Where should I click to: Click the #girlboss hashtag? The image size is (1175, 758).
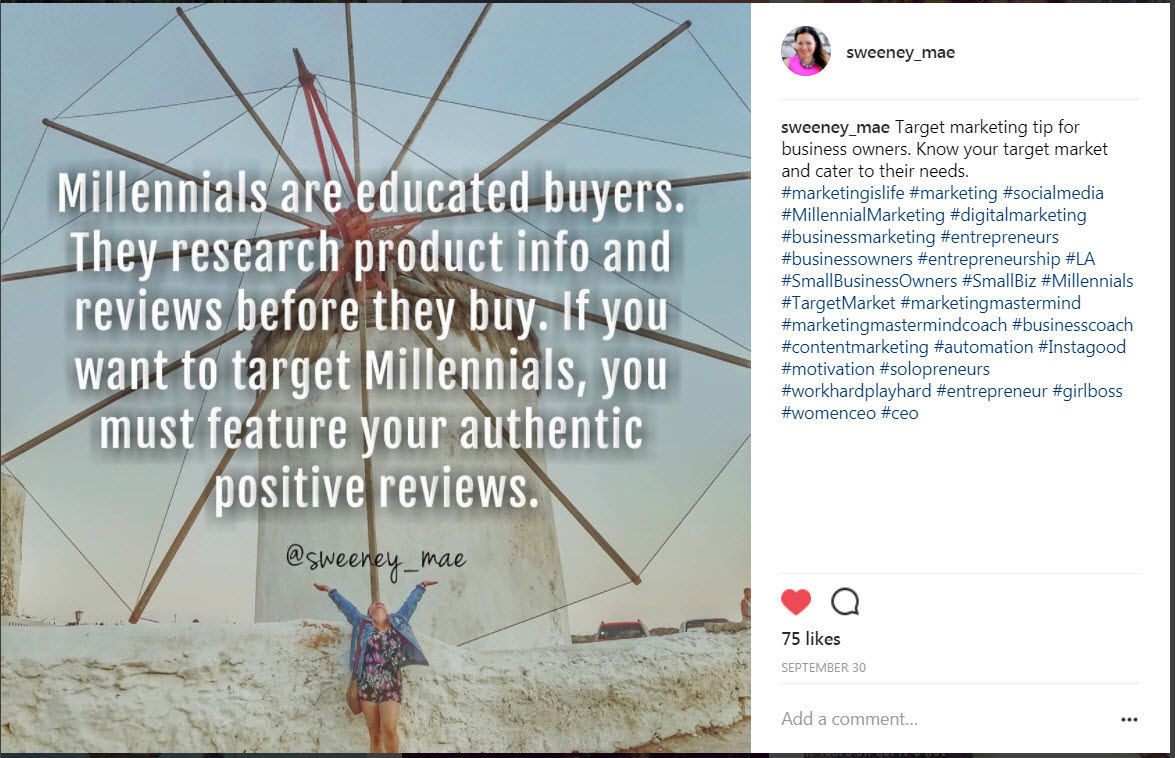coord(1087,391)
